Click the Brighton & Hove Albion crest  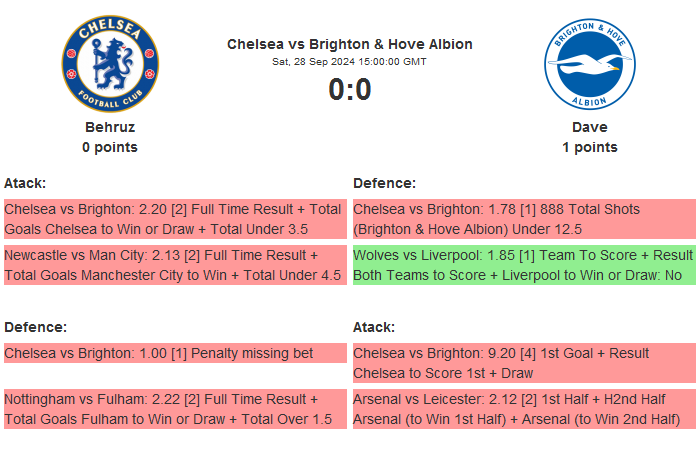(x=589, y=65)
